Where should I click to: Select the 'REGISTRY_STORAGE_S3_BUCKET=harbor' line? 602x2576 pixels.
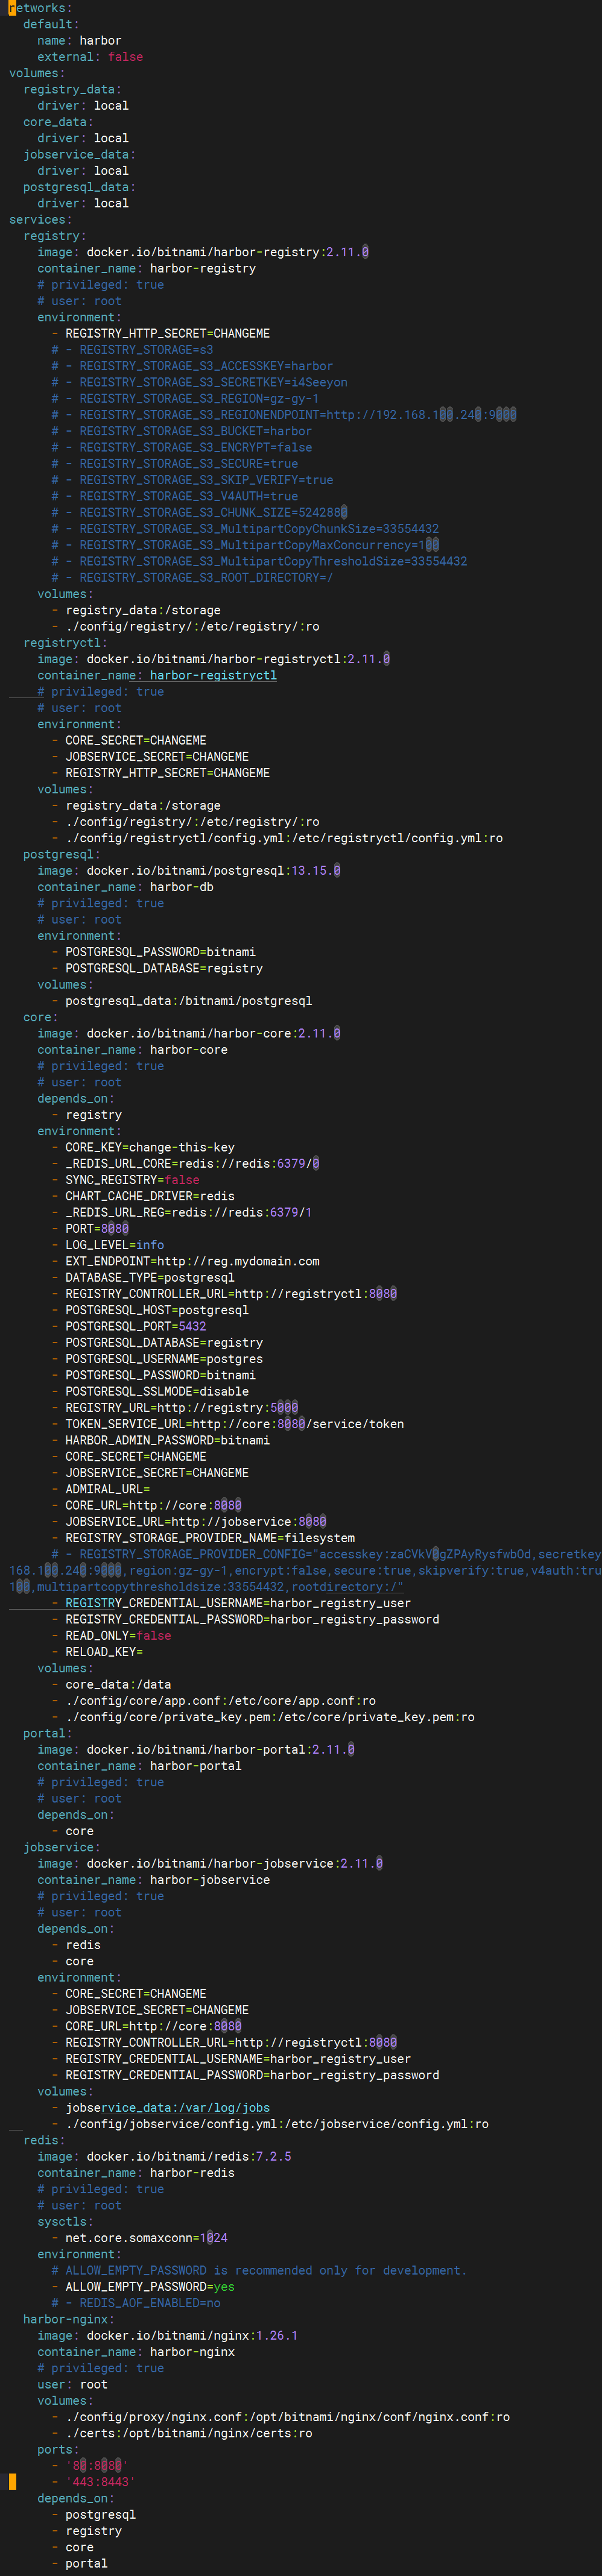pyautogui.click(x=181, y=431)
